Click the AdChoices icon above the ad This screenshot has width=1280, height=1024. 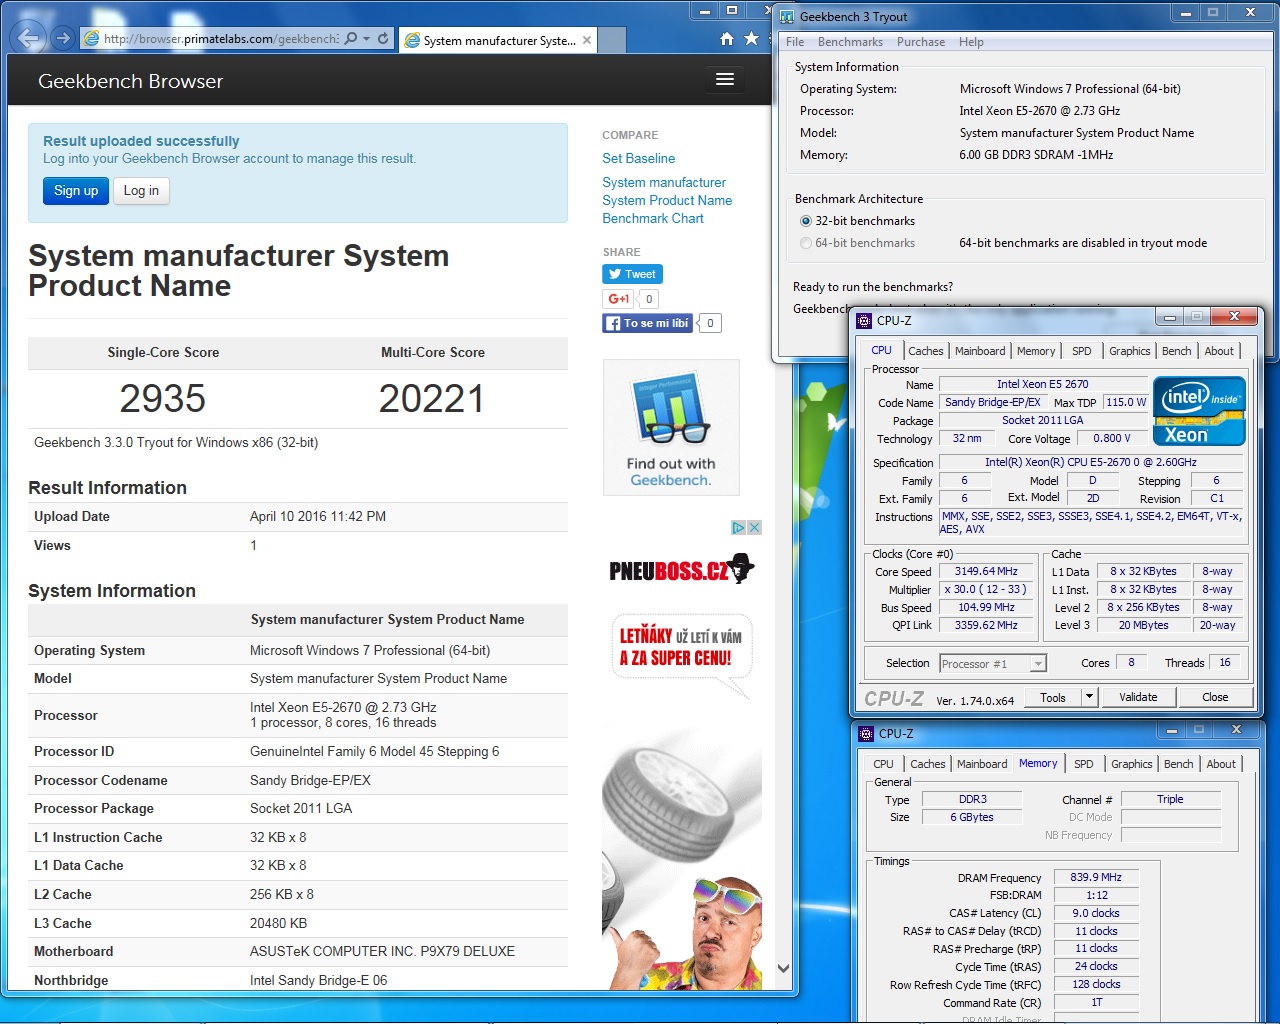738,527
